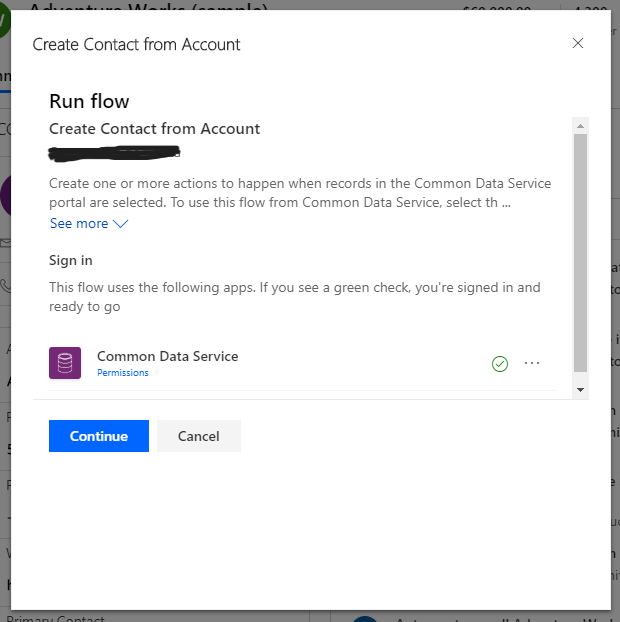The width and height of the screenshot is (620, 622).
Task: Click the Run flow heading
Action: coord(89,101)
